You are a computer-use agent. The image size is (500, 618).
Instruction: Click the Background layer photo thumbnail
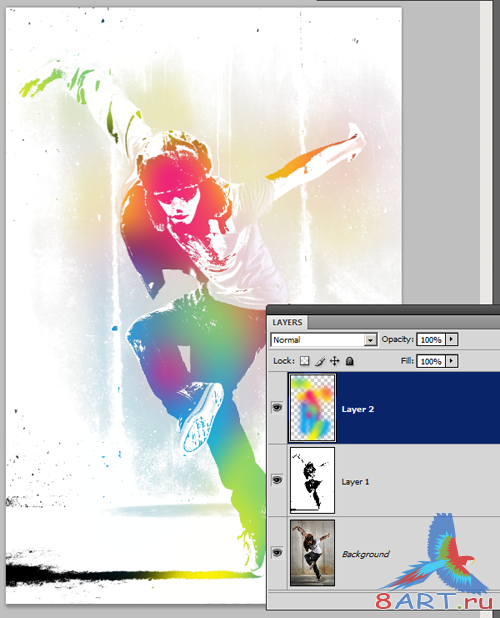312,553
